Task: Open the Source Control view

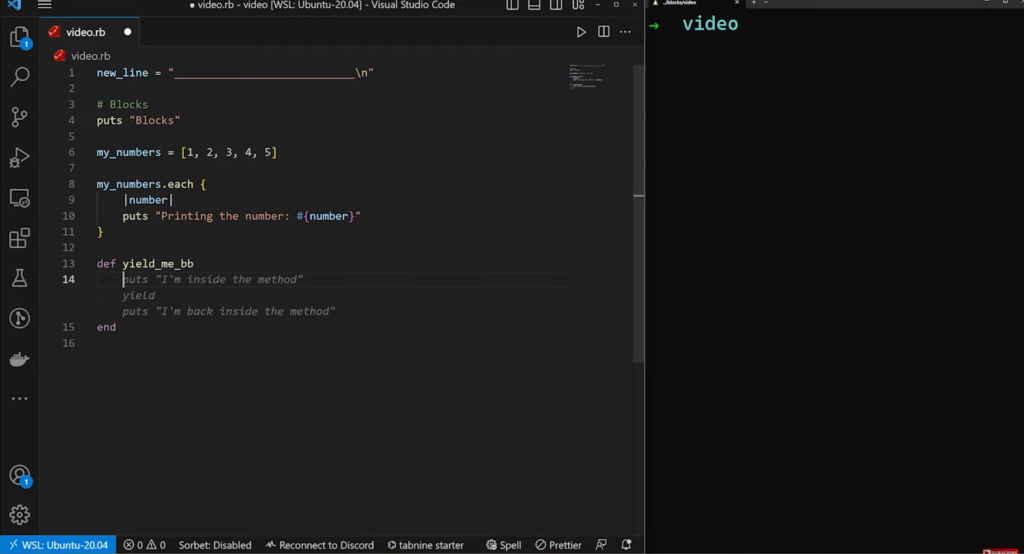Action: (x=20, y=117)
